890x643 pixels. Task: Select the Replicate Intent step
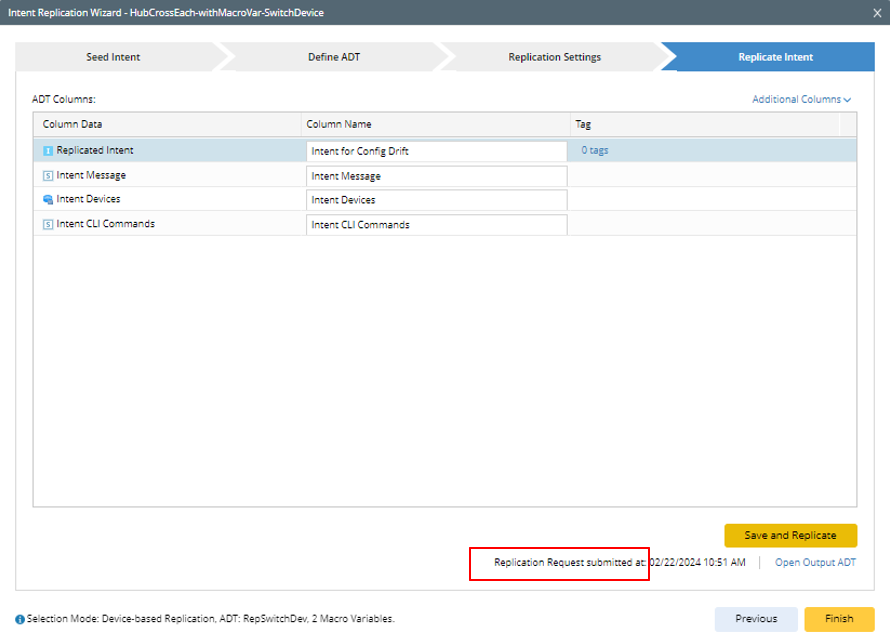[775, 57]
